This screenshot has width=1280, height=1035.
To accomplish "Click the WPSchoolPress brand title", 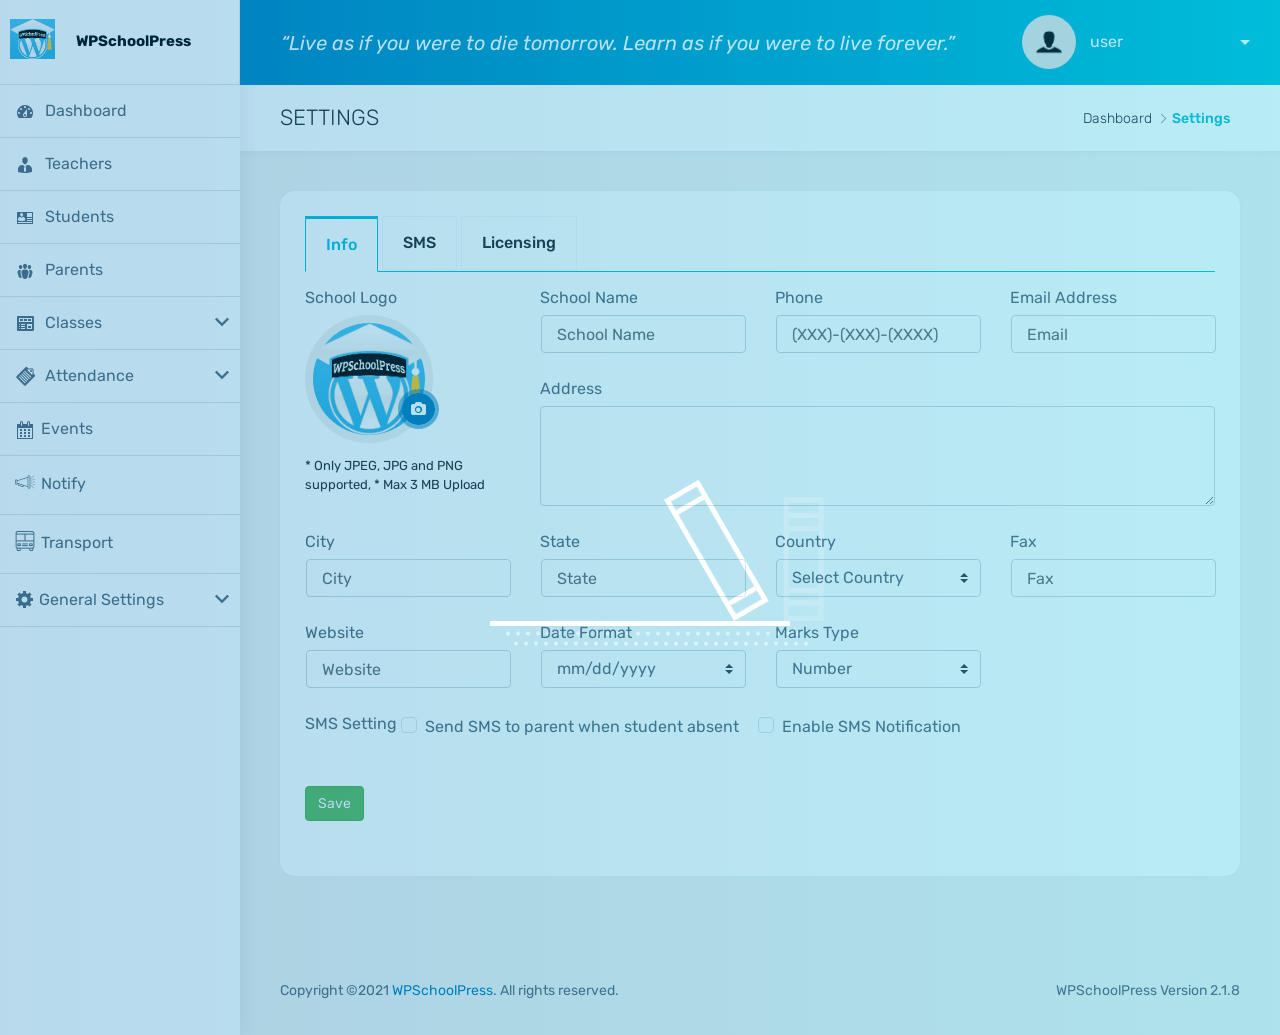I will click(133, 41).
